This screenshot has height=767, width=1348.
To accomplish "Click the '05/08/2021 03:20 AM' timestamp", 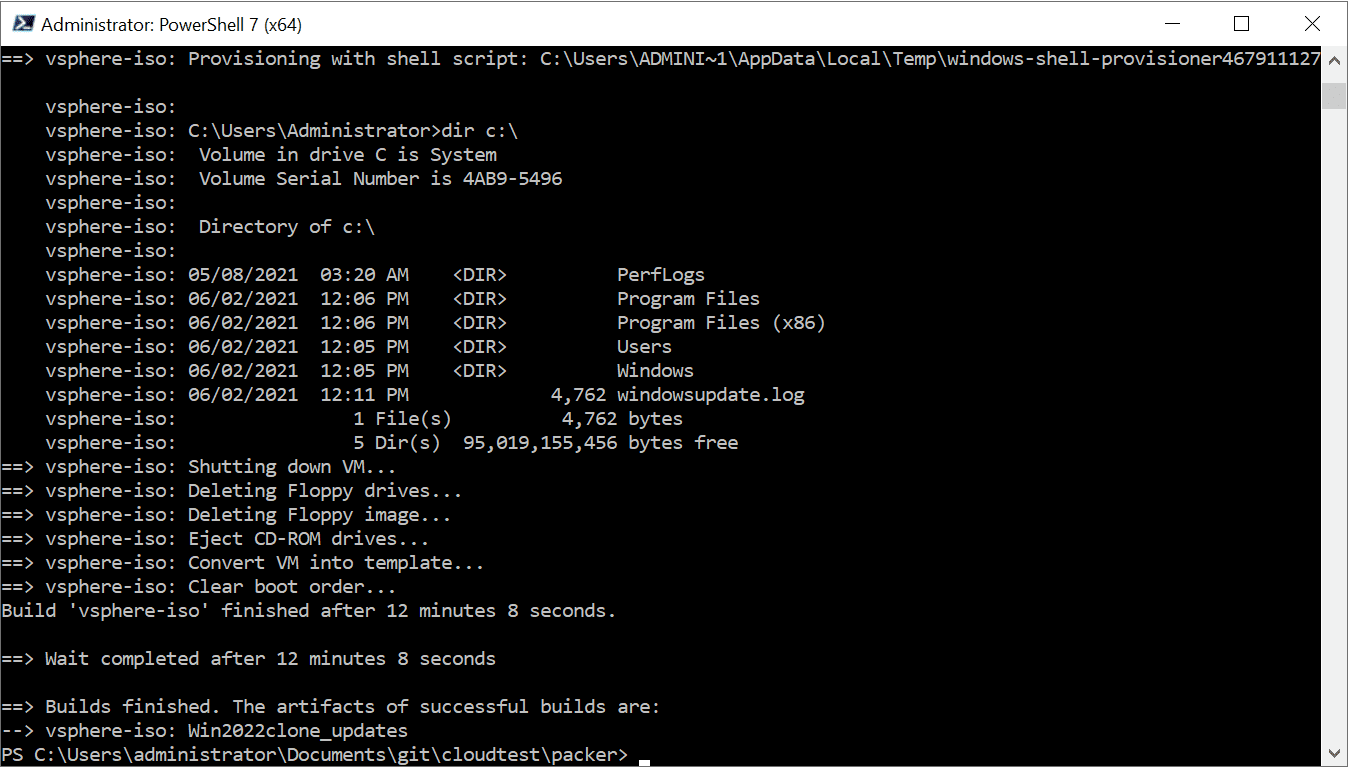I will (x=298, y=275).
